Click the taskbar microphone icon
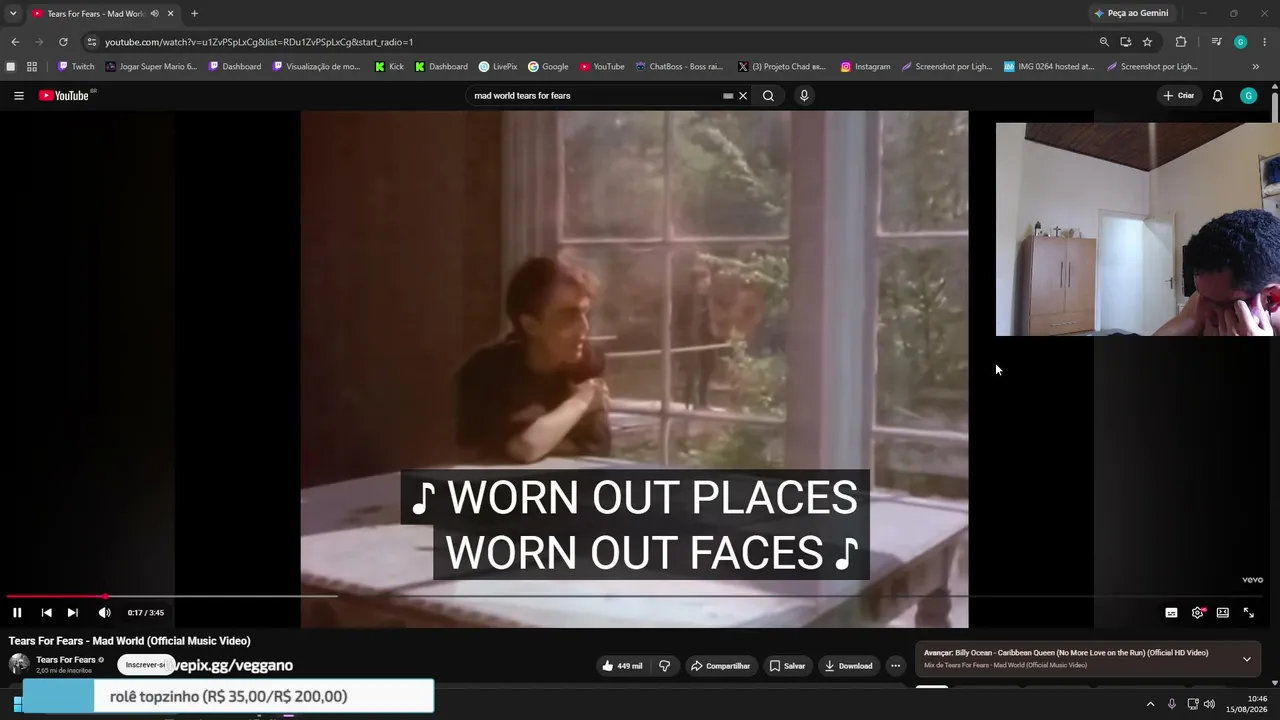 [x=1172, y=704]
